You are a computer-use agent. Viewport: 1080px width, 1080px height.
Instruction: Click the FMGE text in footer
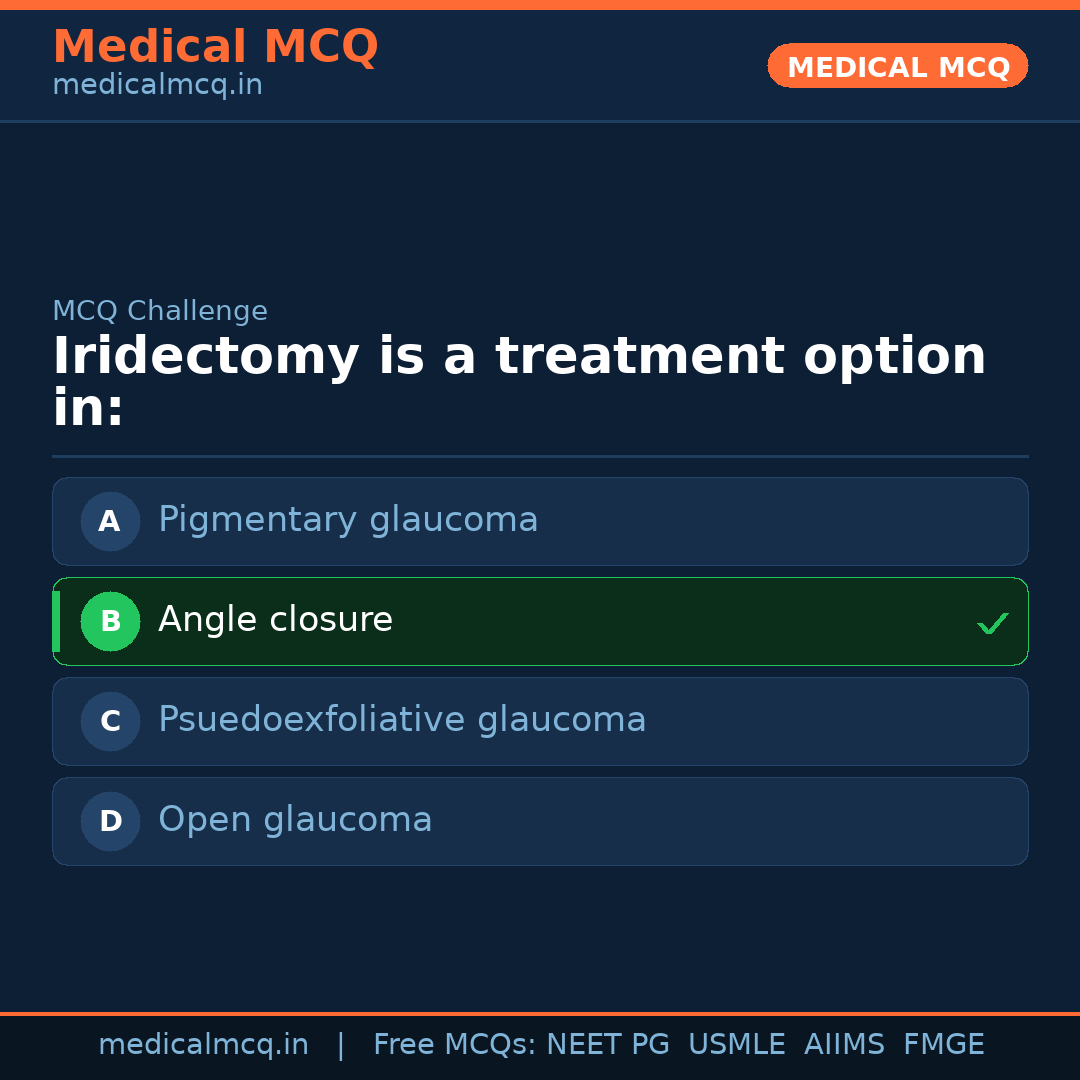(x=943, y=1045)
